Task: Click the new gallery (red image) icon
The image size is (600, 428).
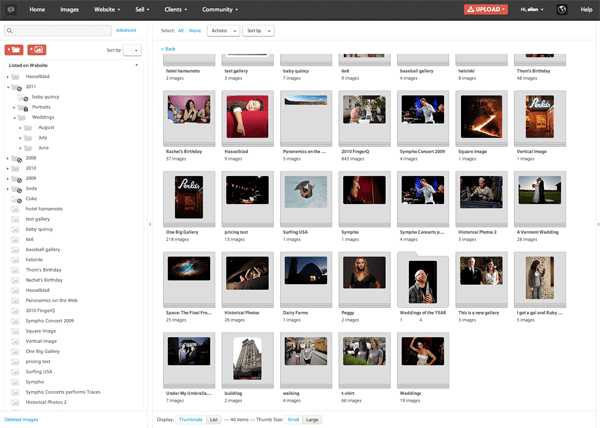Action: tap(37, 49)
